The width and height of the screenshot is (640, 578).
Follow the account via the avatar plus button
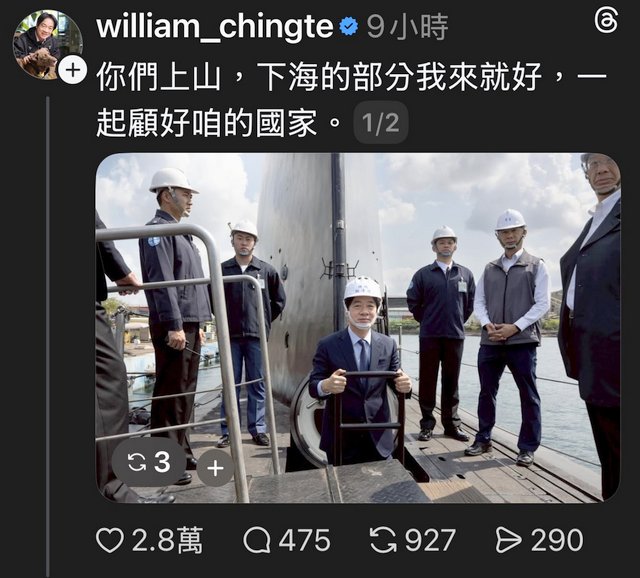pos(73,70)
